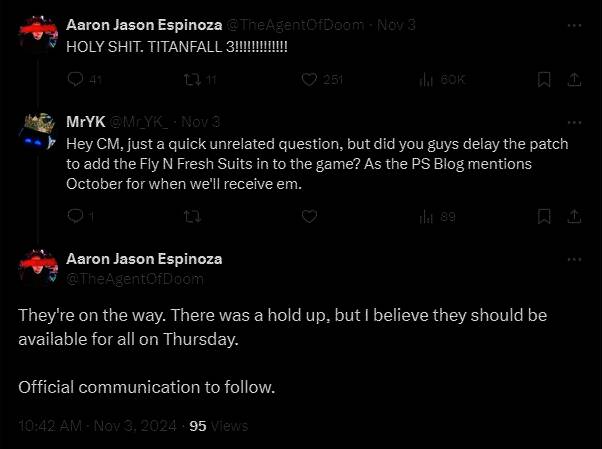Reply to MrYK's question tweet

(x=77, y=215)
